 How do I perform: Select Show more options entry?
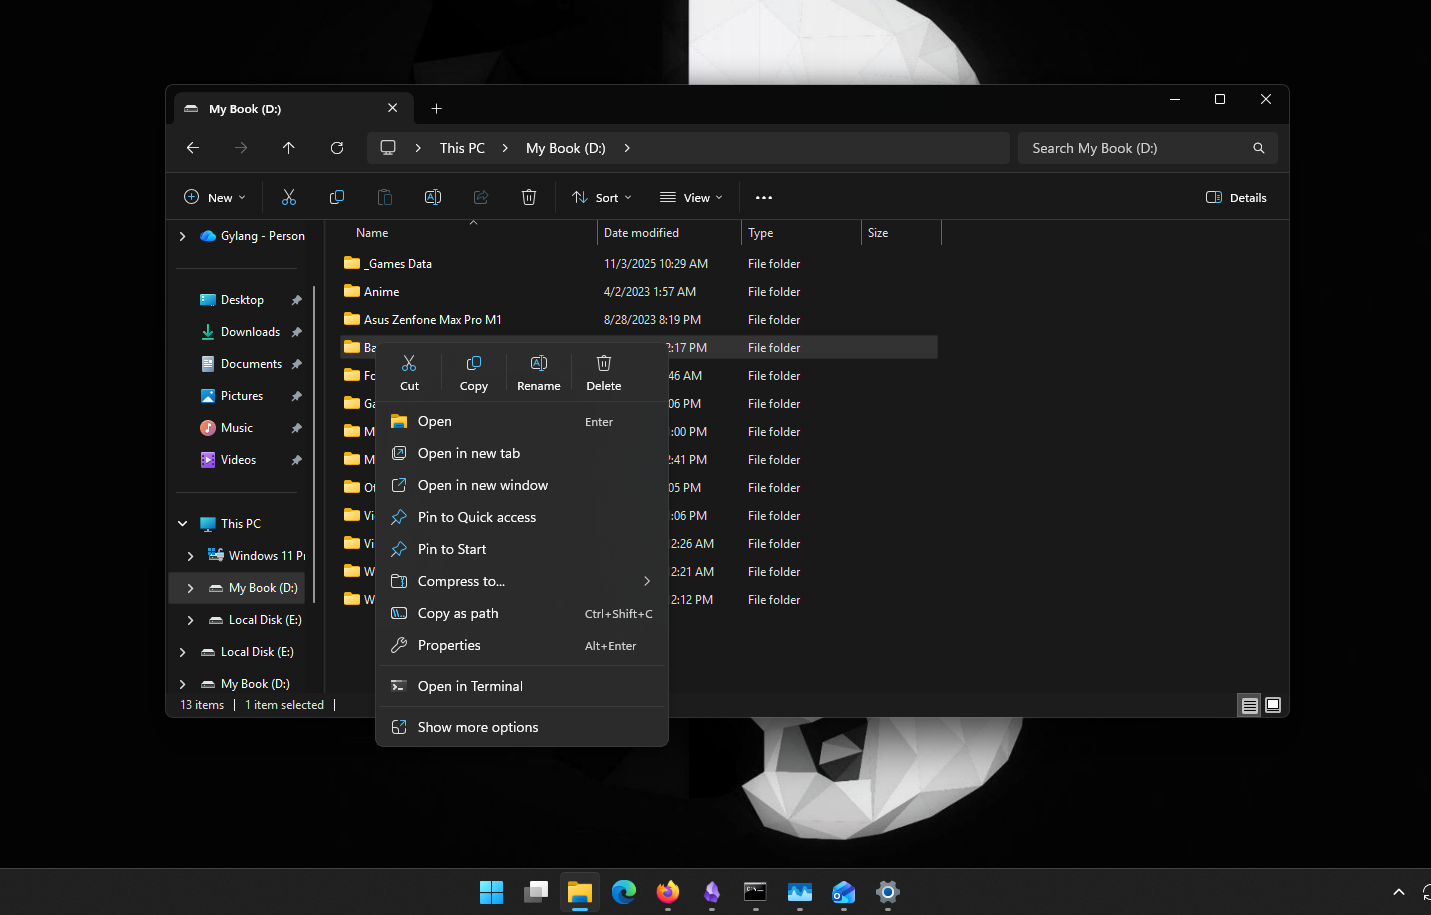[478, 728]
